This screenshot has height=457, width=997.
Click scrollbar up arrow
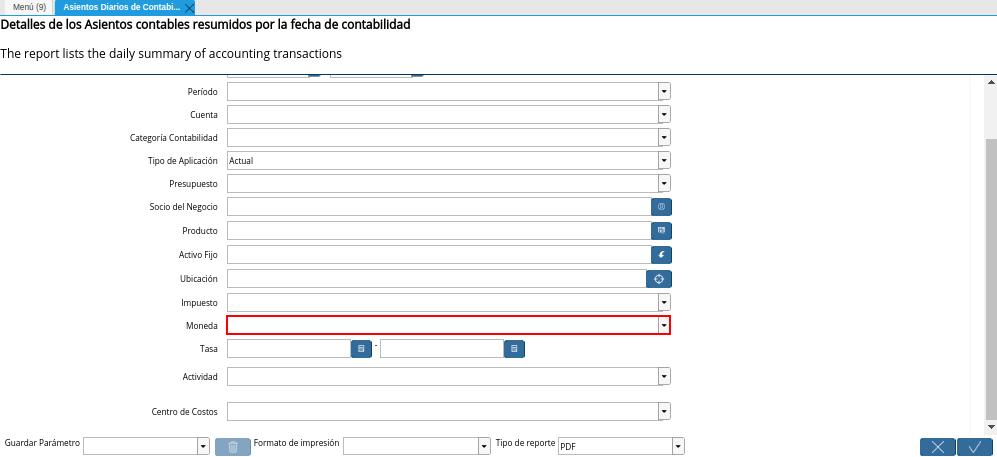pos(991,81)
